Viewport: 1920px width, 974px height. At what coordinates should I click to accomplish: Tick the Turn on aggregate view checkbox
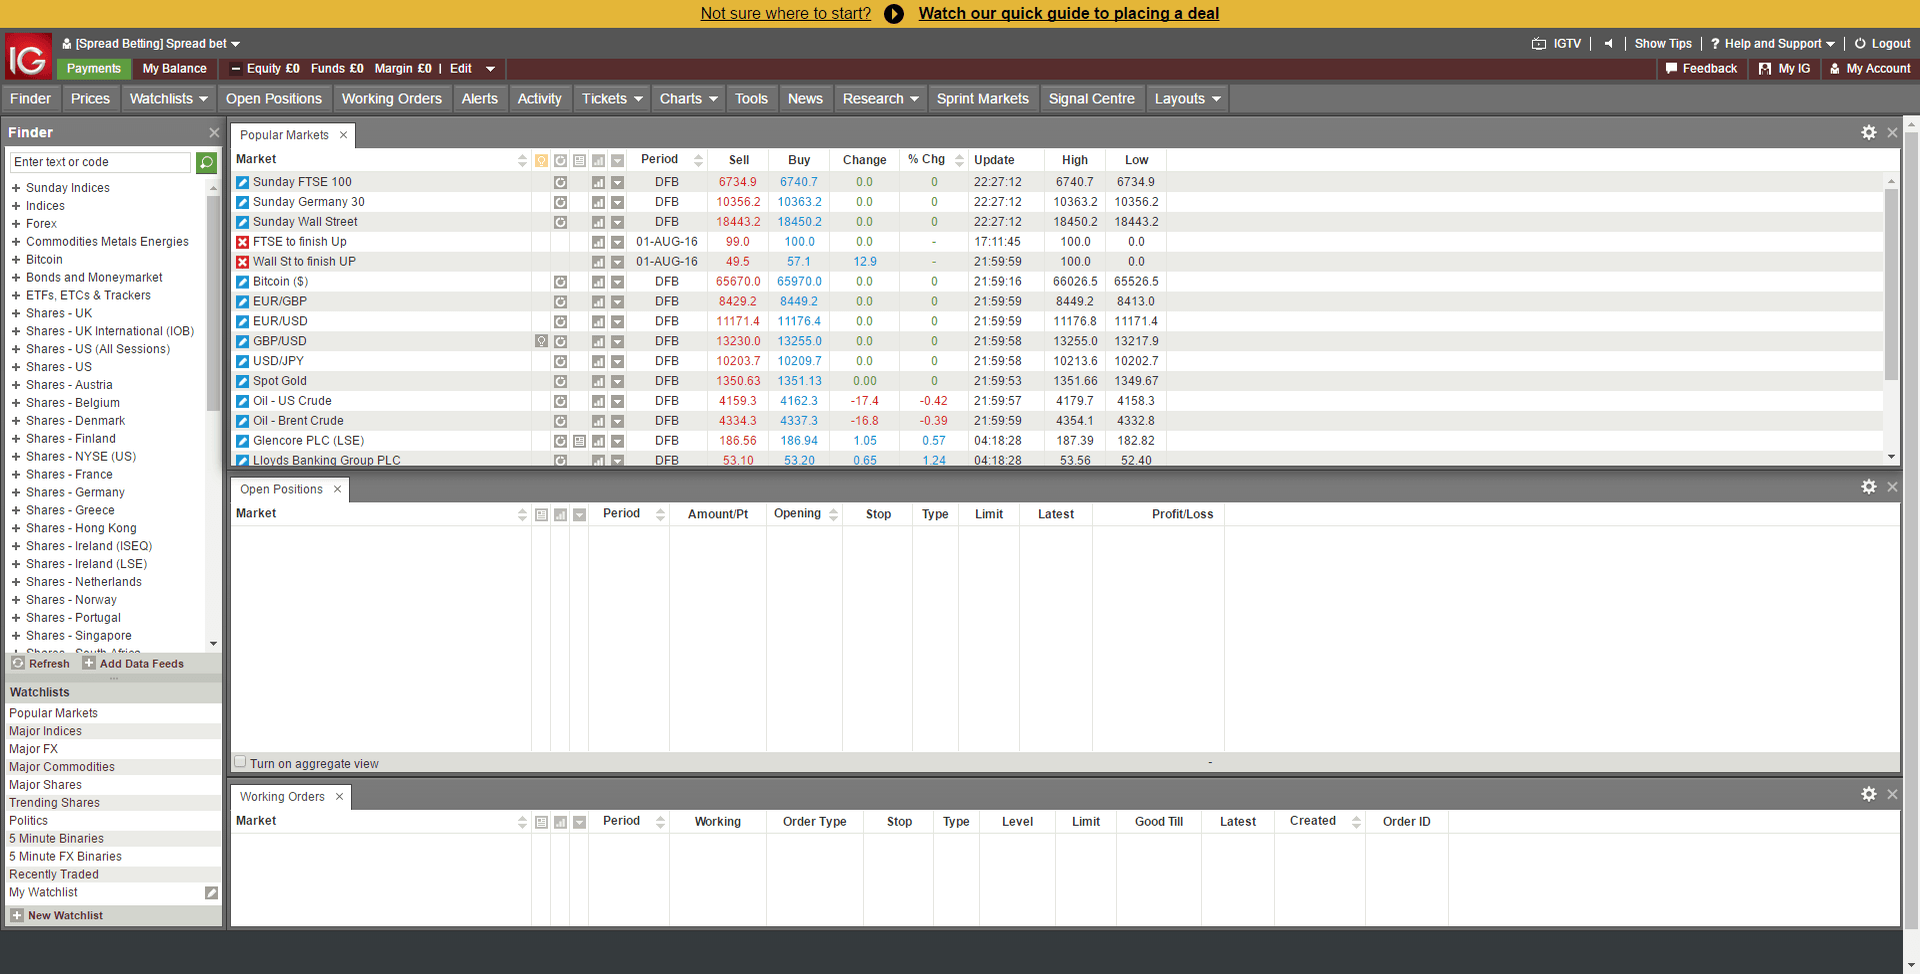240,762
